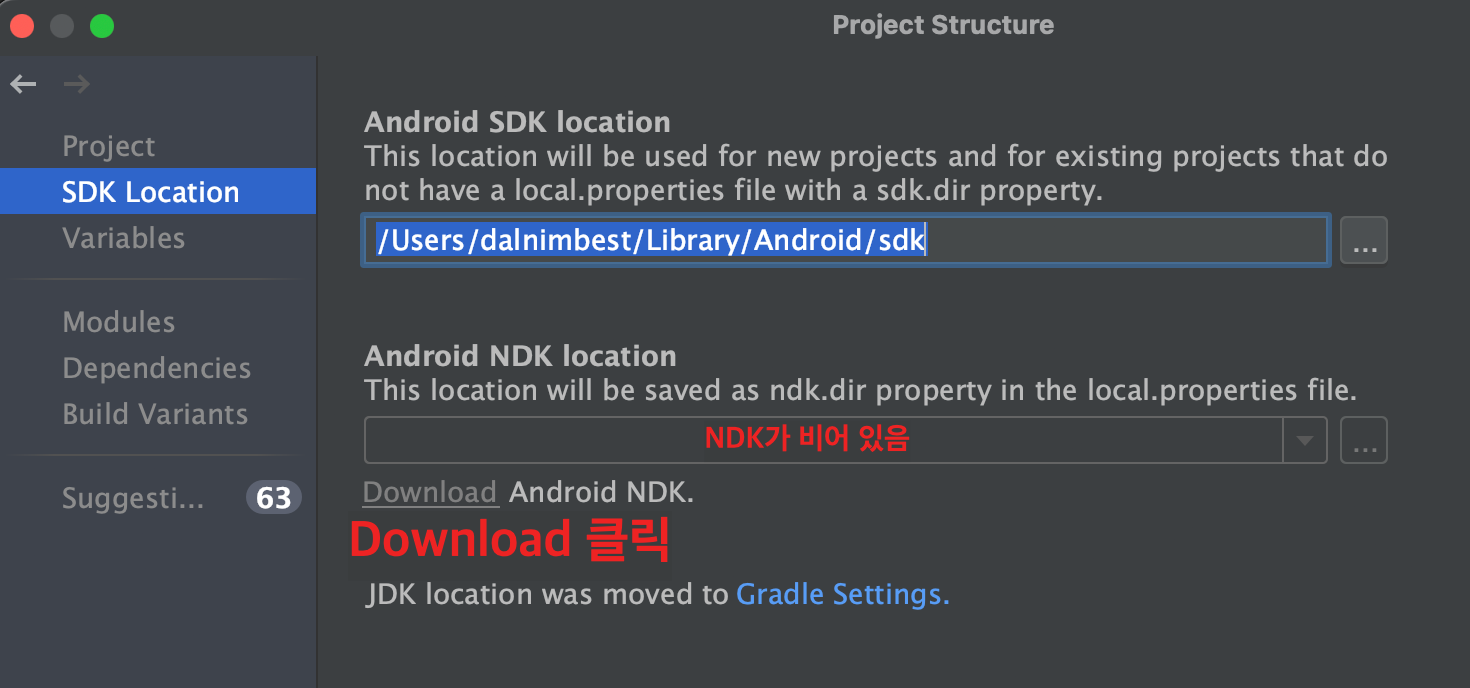Click the Project Structure window title
Screen dimensions: 1470x688
pyautogui.click(x=943, y=25)
